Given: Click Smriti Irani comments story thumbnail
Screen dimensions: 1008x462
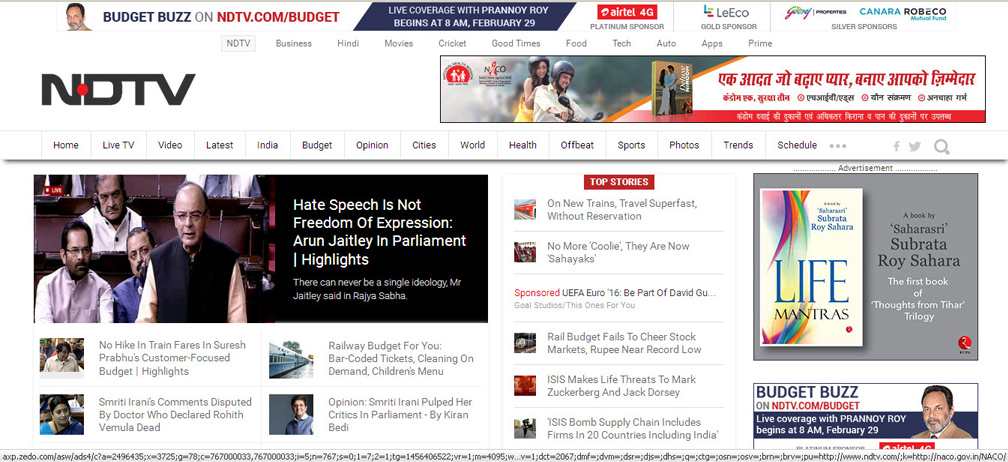Looking at the screenshot, I should (62, 414).
